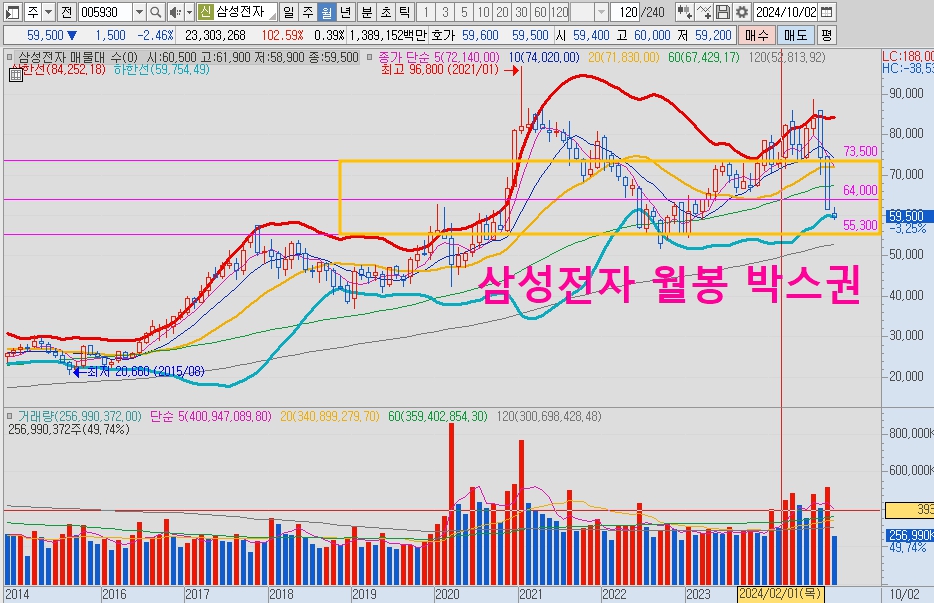This screenshot has height=603, width=934.
Task: Open the calendar date picker icon
Action: [826, 12]
